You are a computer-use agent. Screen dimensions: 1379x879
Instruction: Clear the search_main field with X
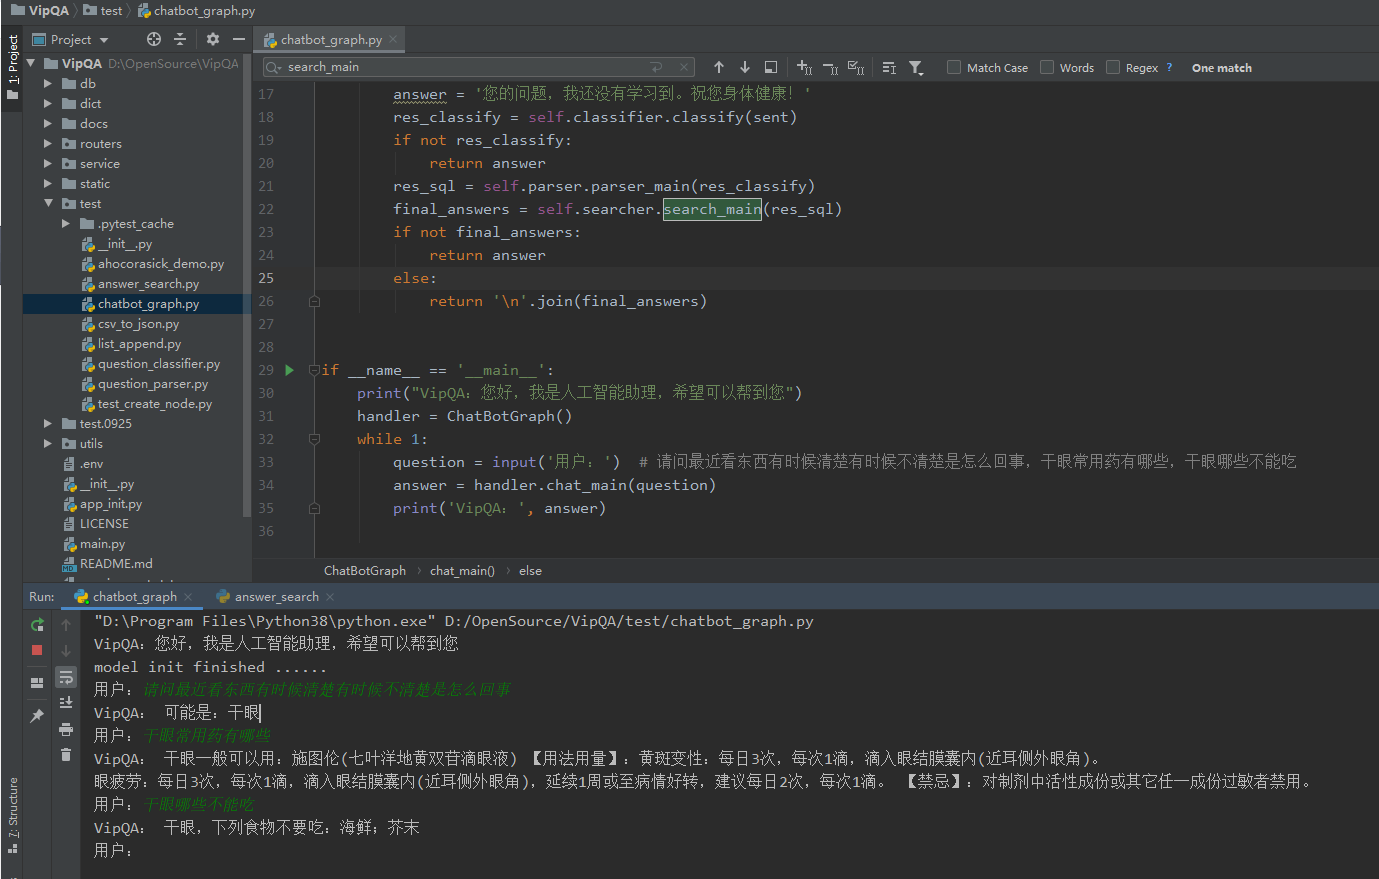(x=684, y=67)
